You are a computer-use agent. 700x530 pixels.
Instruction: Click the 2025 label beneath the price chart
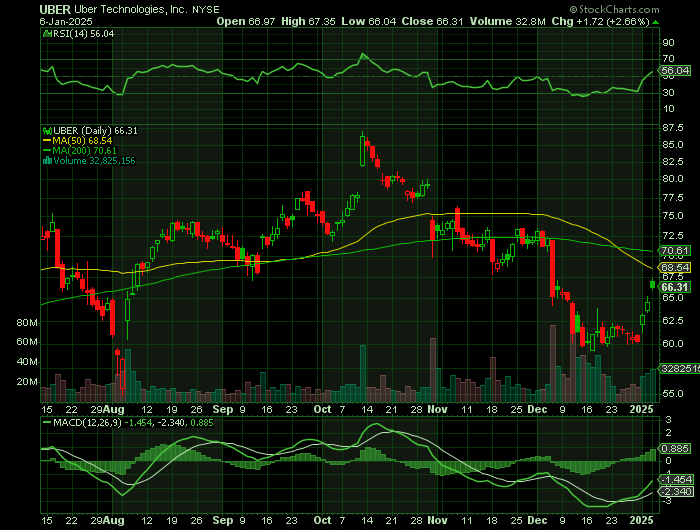[x=641, y=409]
